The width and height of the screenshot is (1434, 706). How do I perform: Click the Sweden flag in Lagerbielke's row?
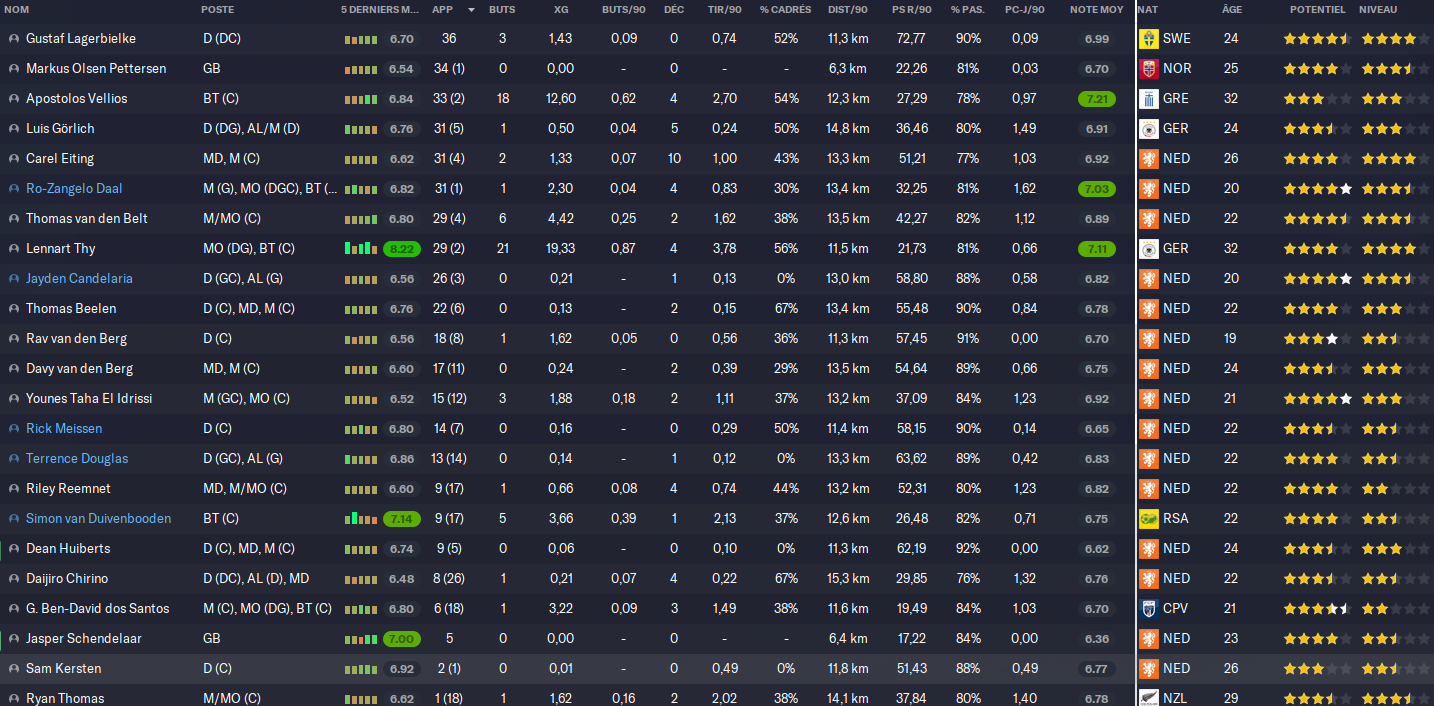point(1149,39)
